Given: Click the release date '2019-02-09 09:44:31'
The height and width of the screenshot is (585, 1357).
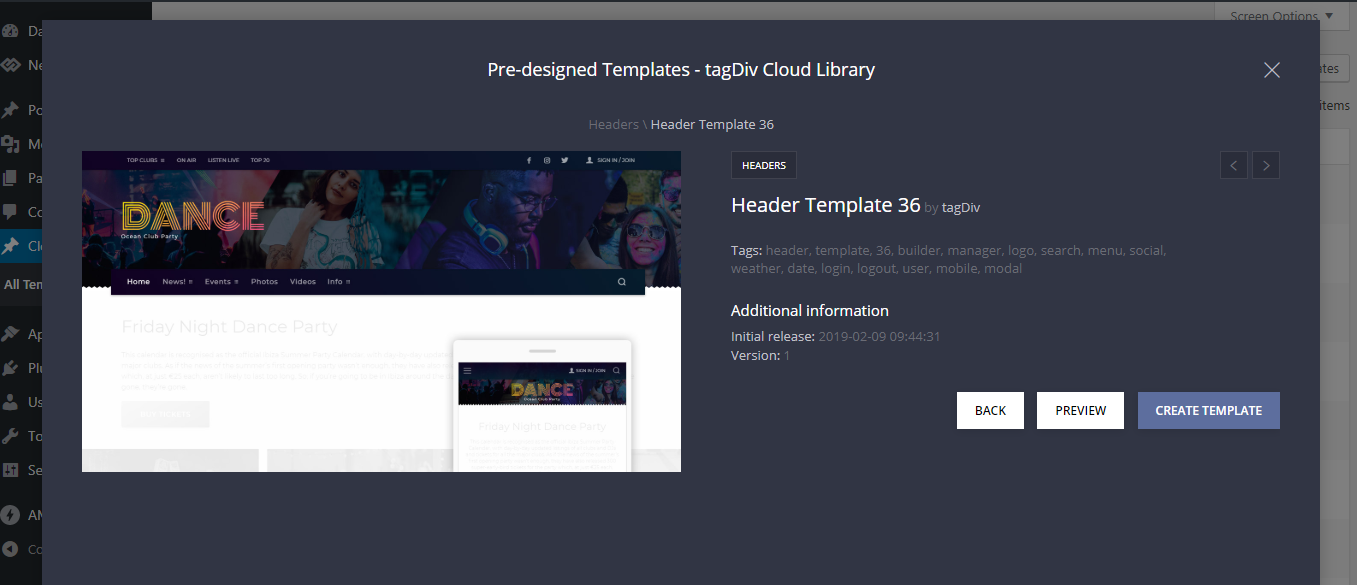Looking at the screenshot, I should pyautogui.click(x=879, y=336).
